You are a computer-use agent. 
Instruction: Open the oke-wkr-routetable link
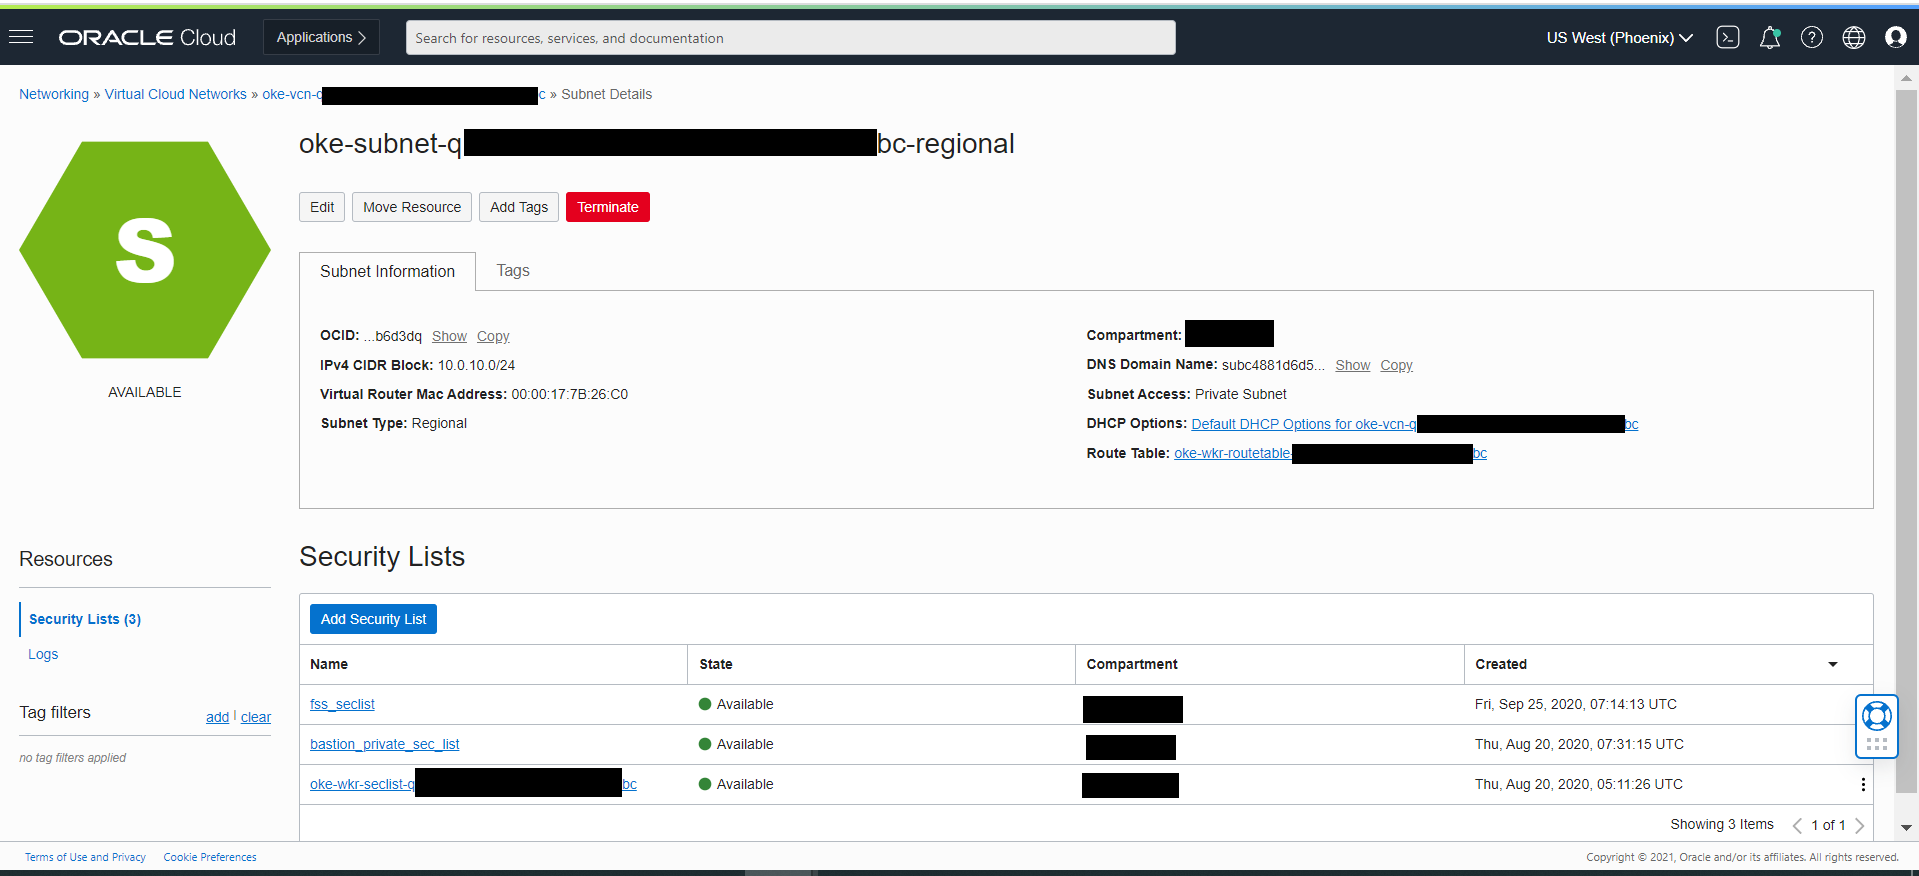(x=1330, y=453)
